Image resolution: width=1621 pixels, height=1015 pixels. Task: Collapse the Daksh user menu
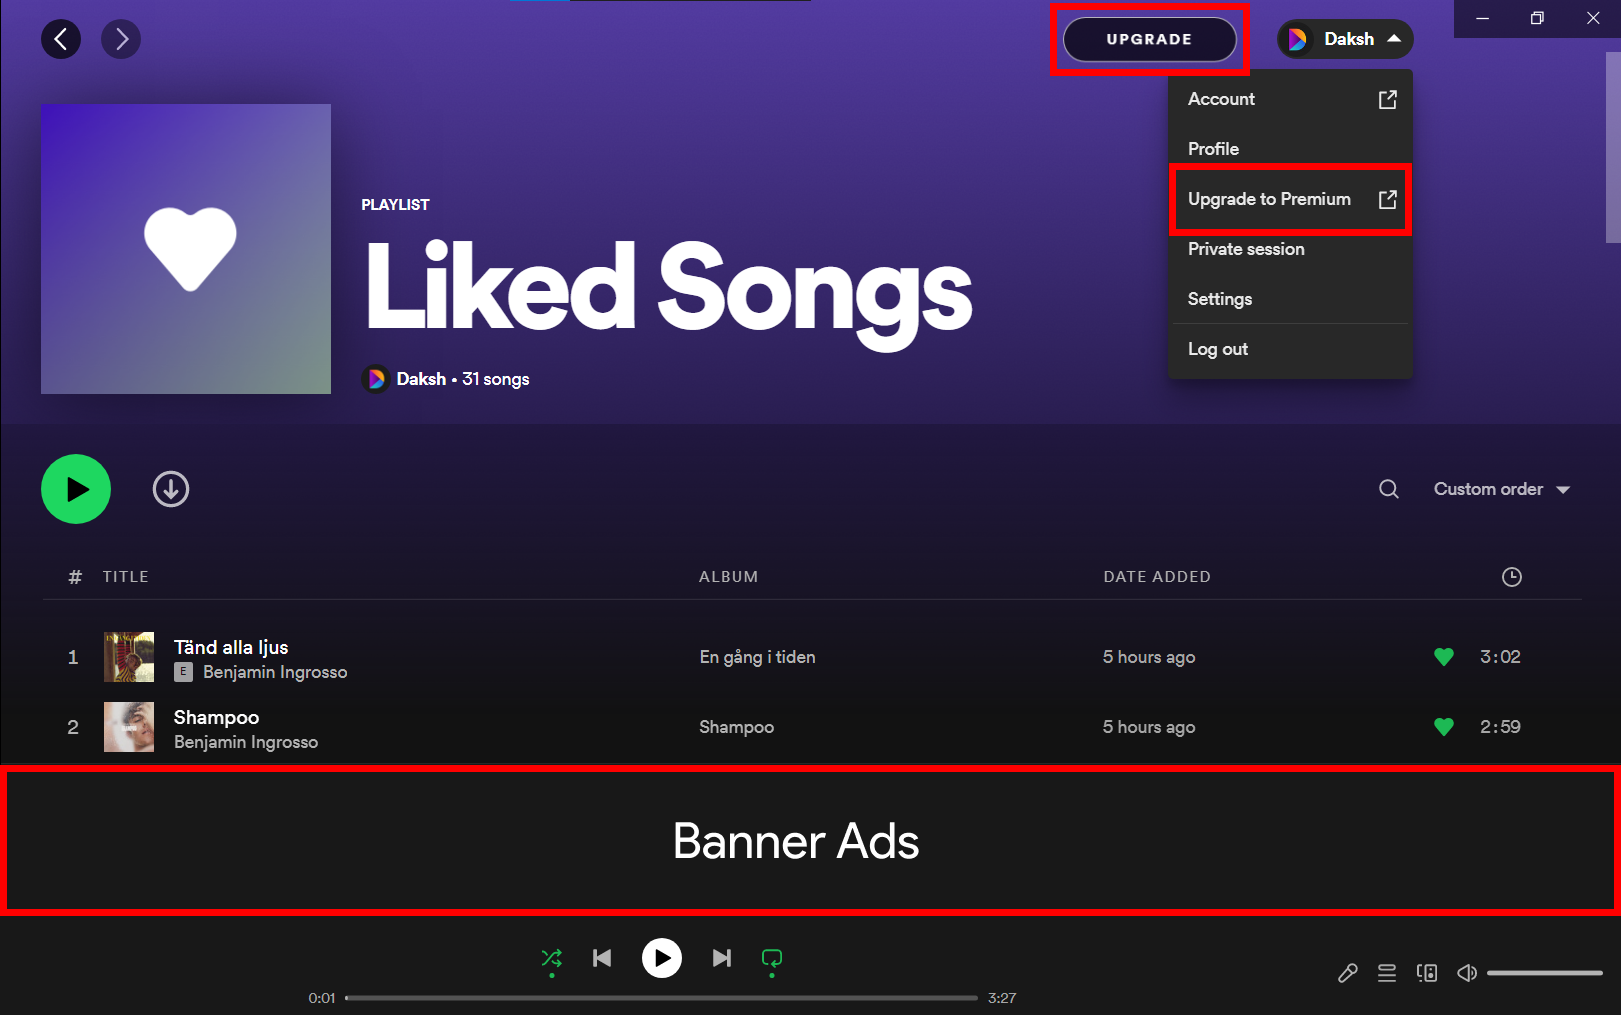[x=1345, y=39]
